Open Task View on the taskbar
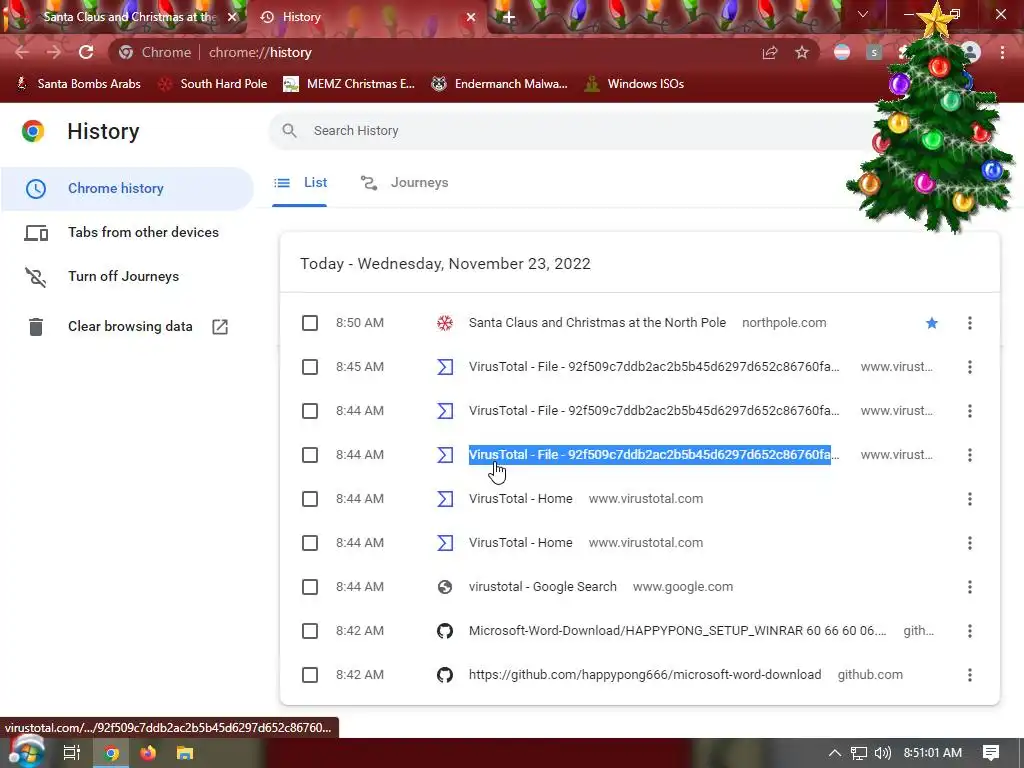Viewport: 1024px width, 768px height. click(71, 753)
